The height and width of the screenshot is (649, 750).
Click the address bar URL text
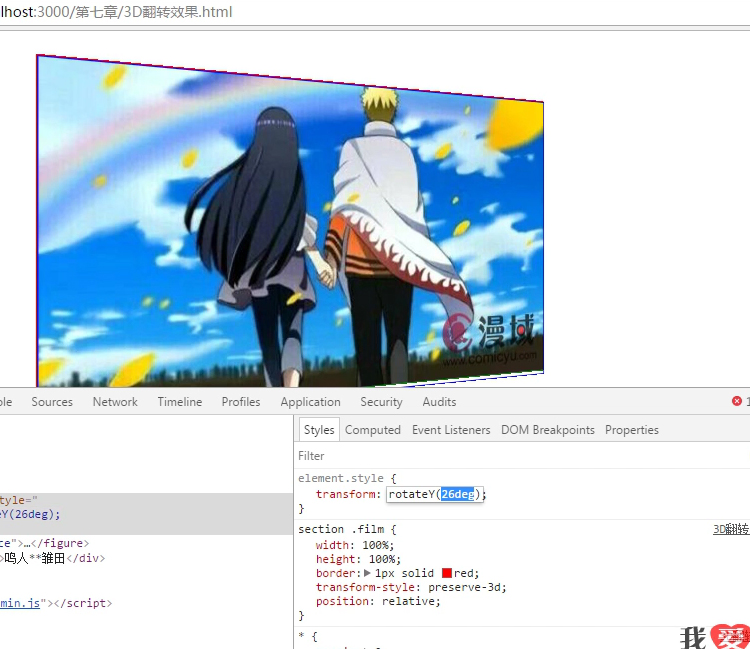(x=116, y=11)
